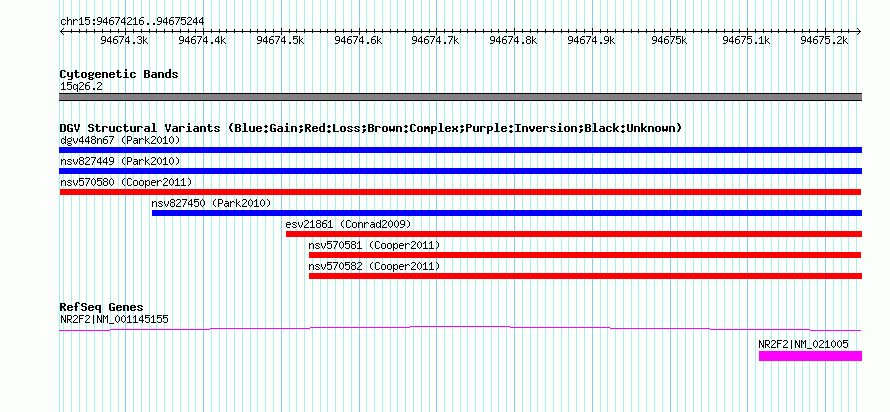
Task: Click the 94674.3k ruler tick label
Action: click(124, 40)
